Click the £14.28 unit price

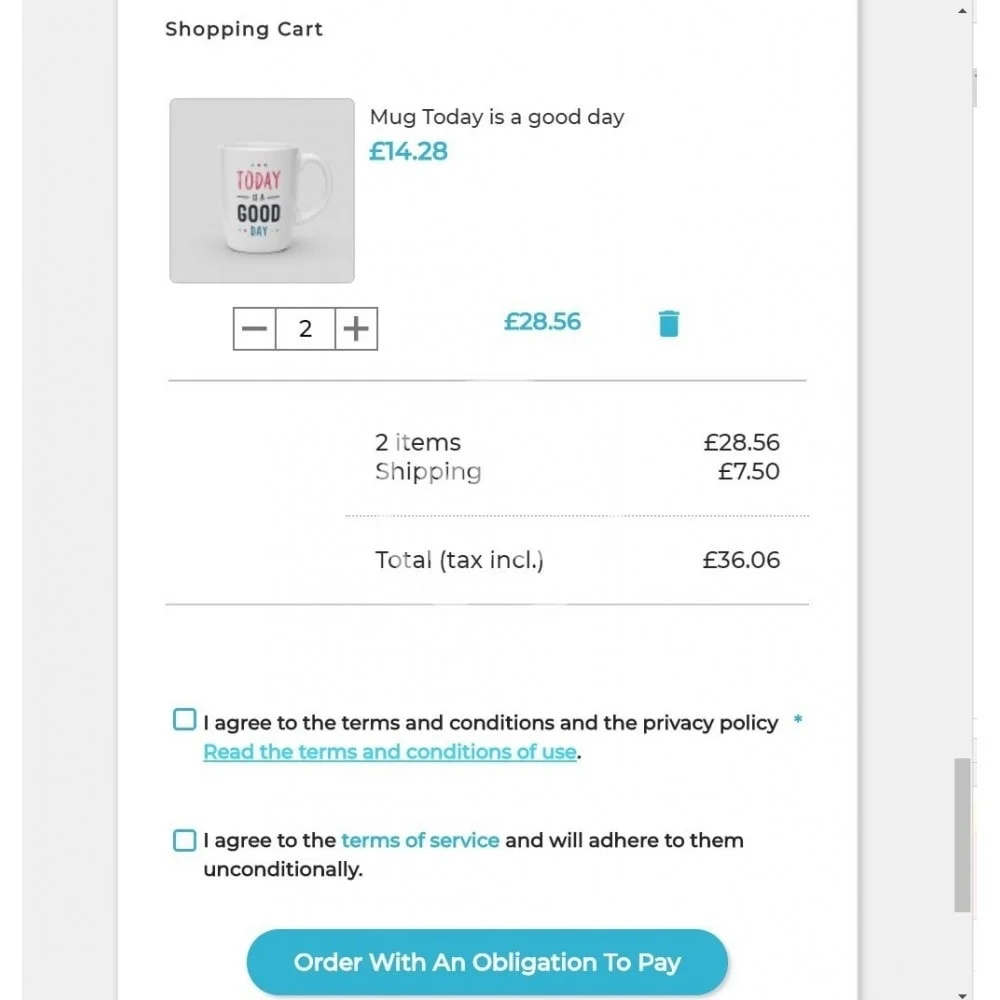[x=408, y=152]
